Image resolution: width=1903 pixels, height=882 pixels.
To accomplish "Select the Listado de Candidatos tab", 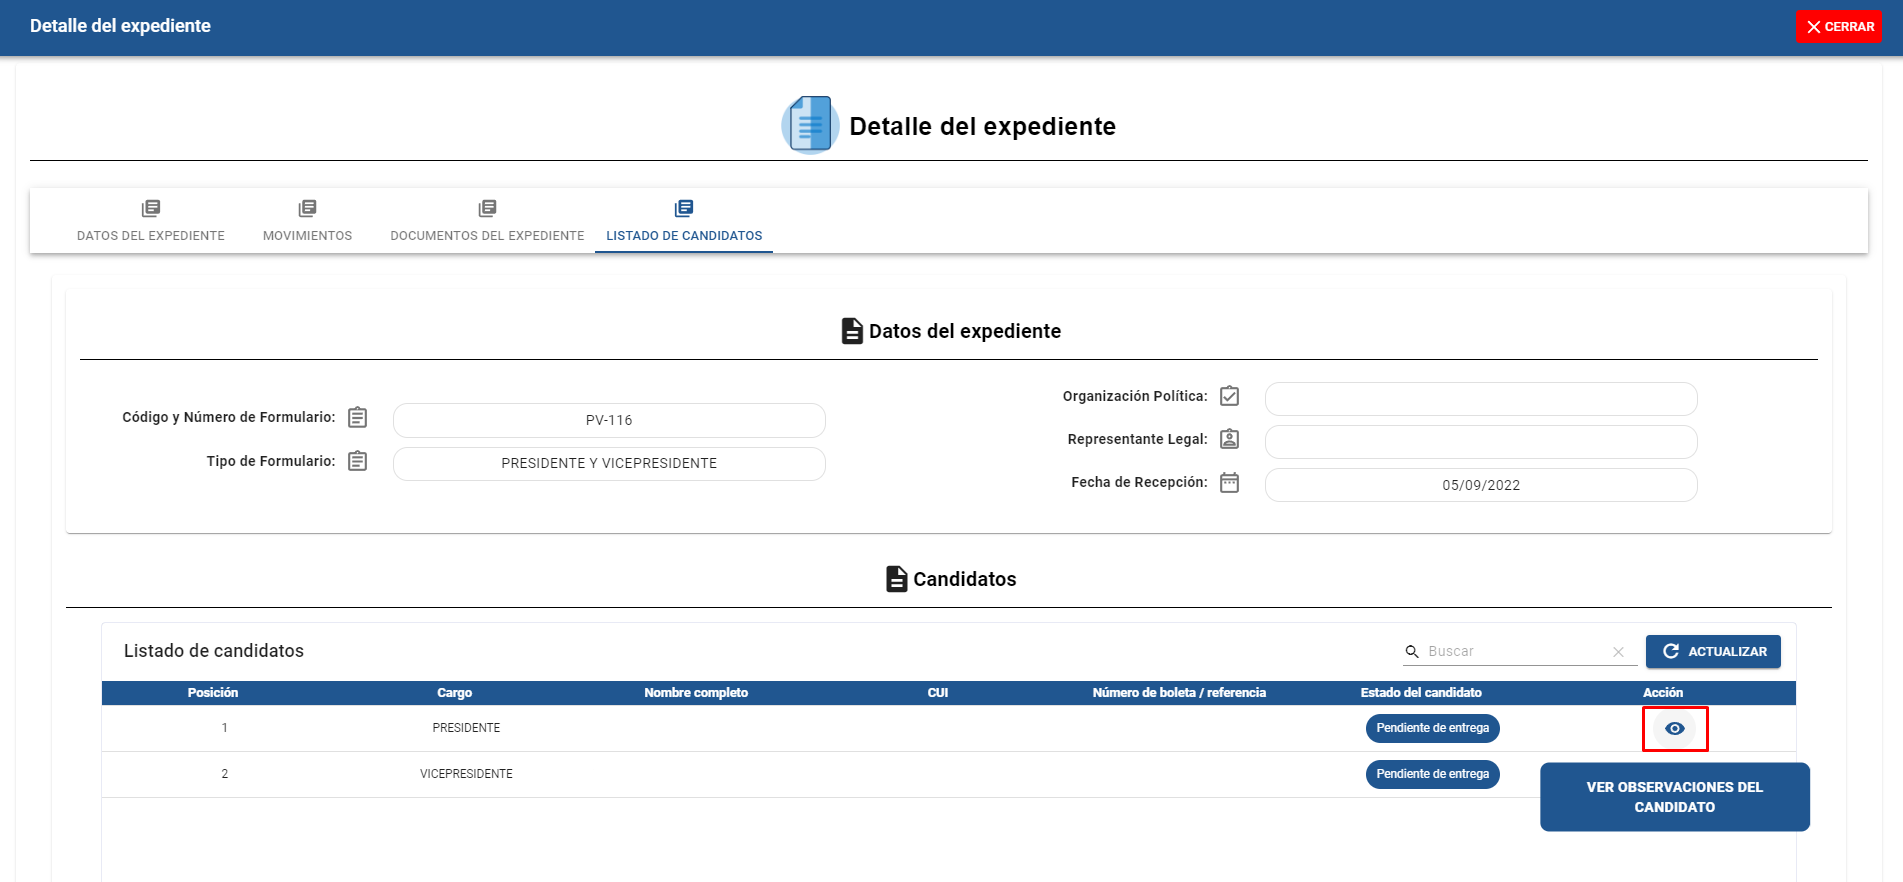I will tap(684, 221).
